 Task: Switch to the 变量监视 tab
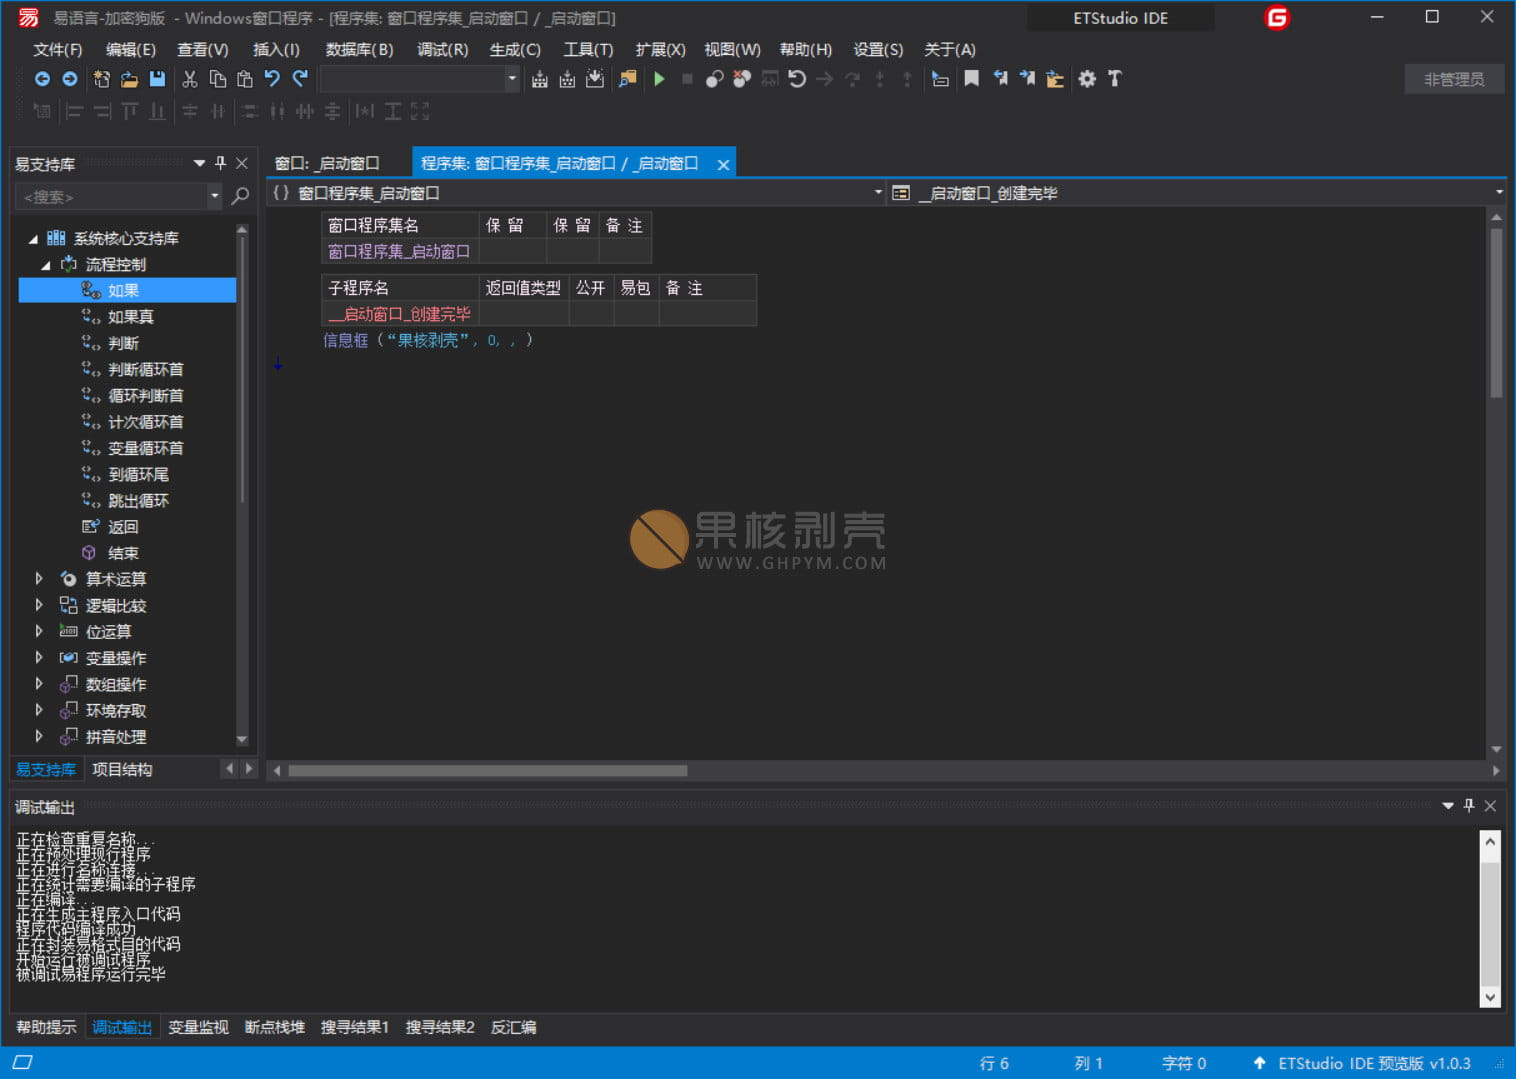point(198,1027)
